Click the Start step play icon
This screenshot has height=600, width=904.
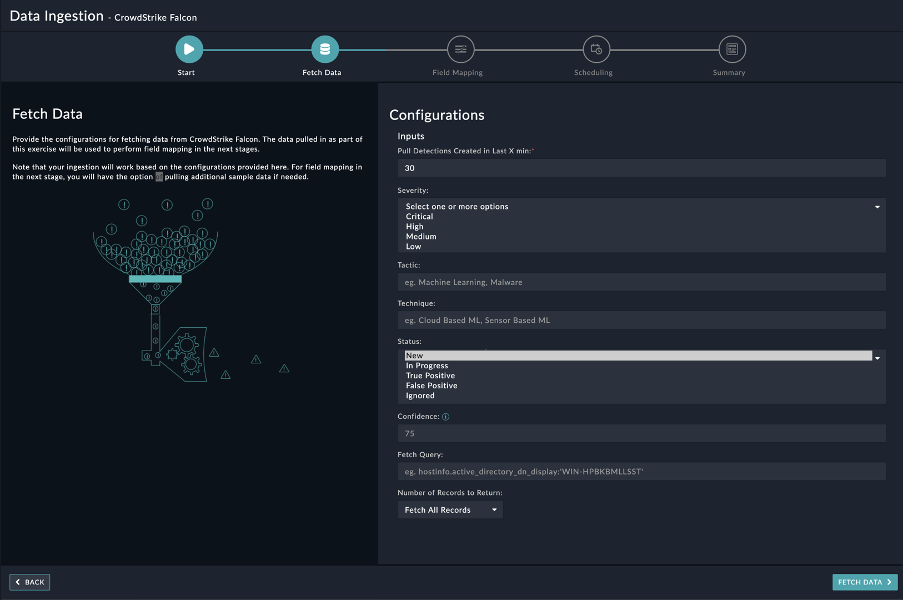point(188,48)
